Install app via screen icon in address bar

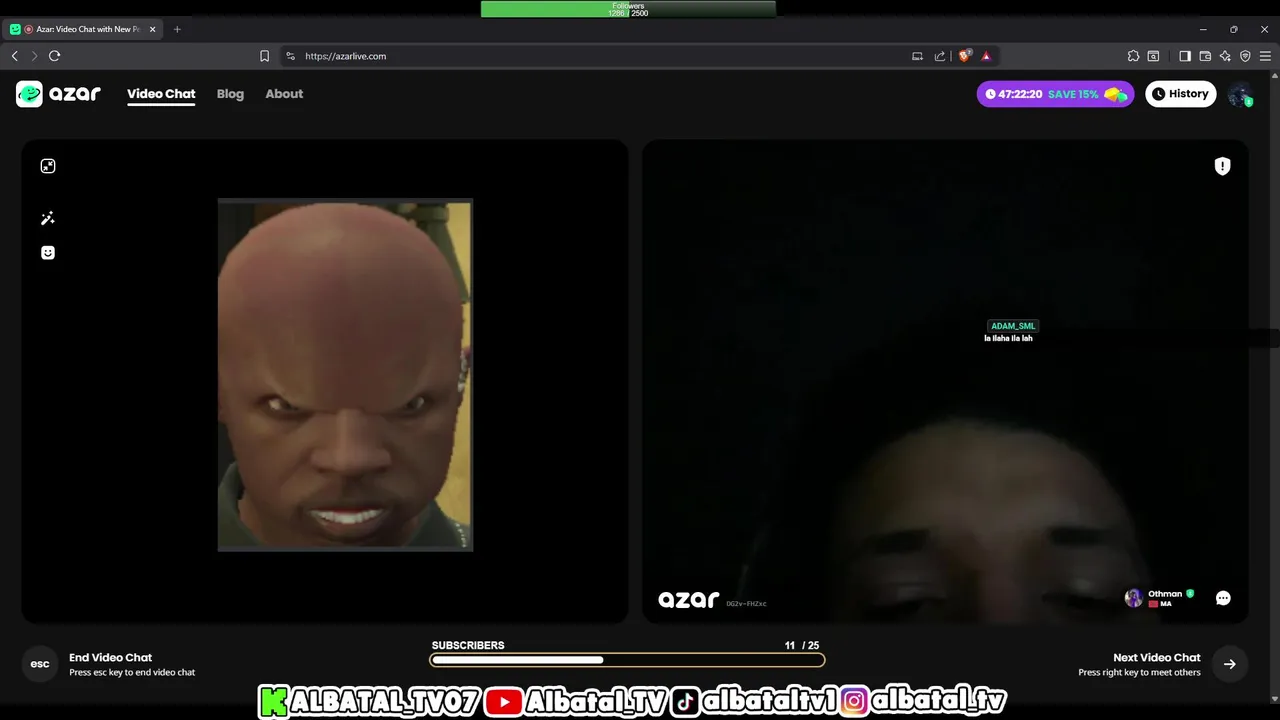coord(917,56)
